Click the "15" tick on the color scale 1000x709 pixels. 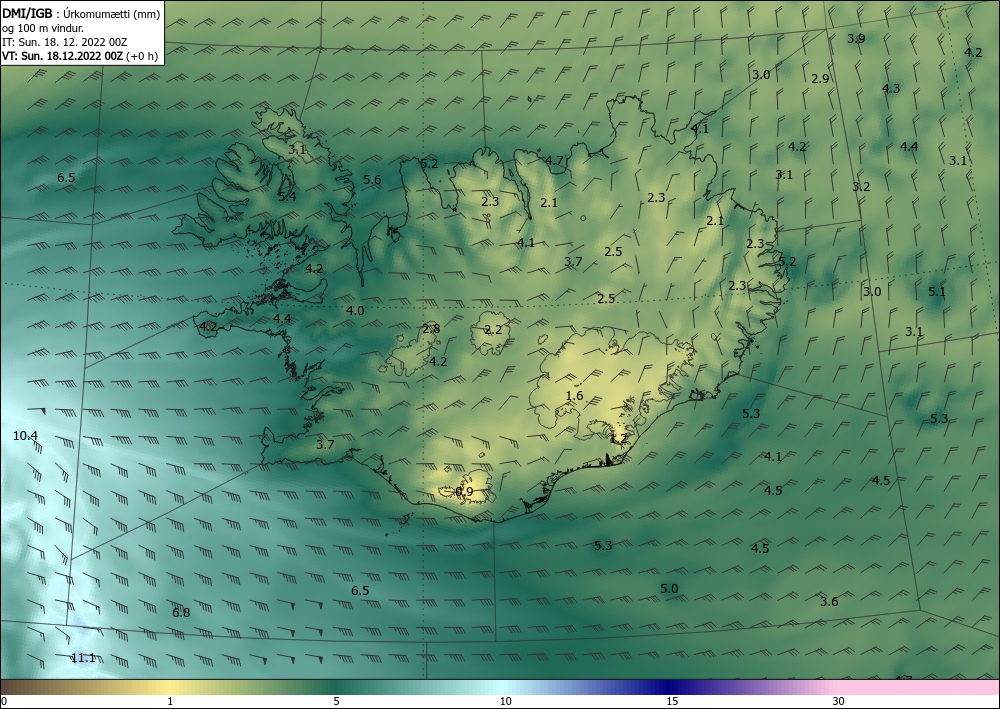pyautogui.click(x=672, y=701)
